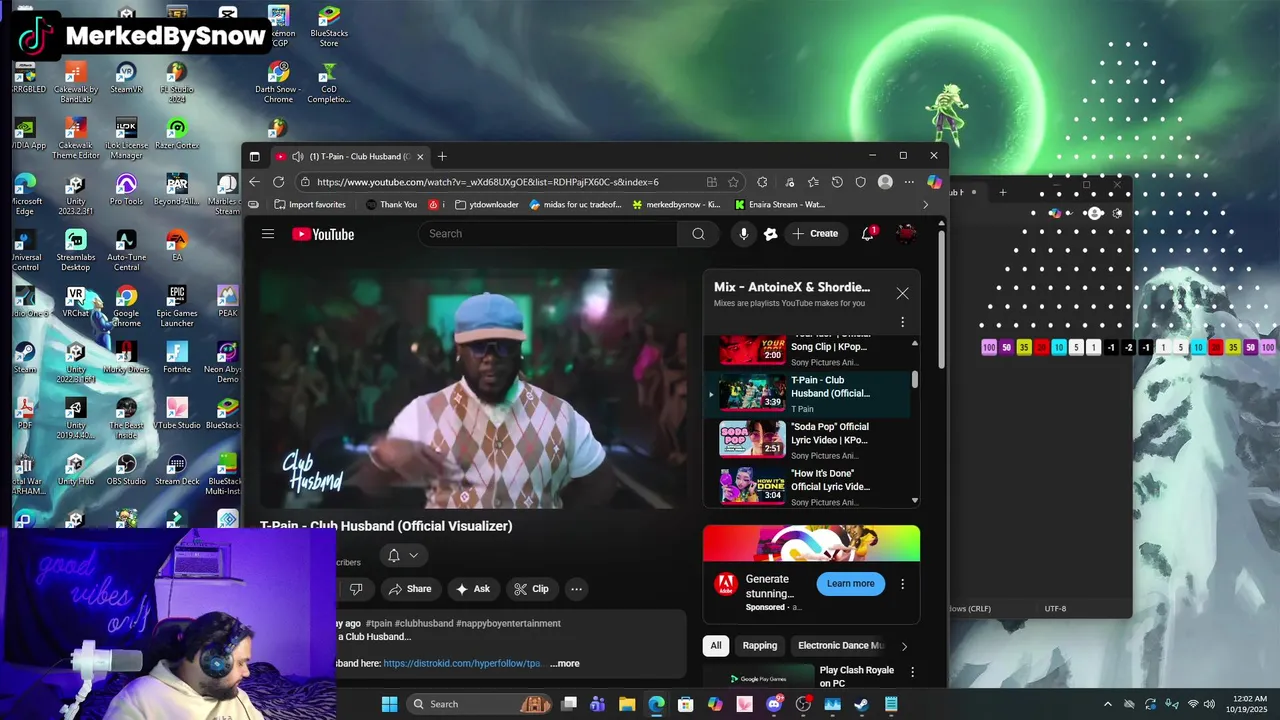
Task: Open Edge extensions puzzle icon
Action: click(x=762, y=182)
